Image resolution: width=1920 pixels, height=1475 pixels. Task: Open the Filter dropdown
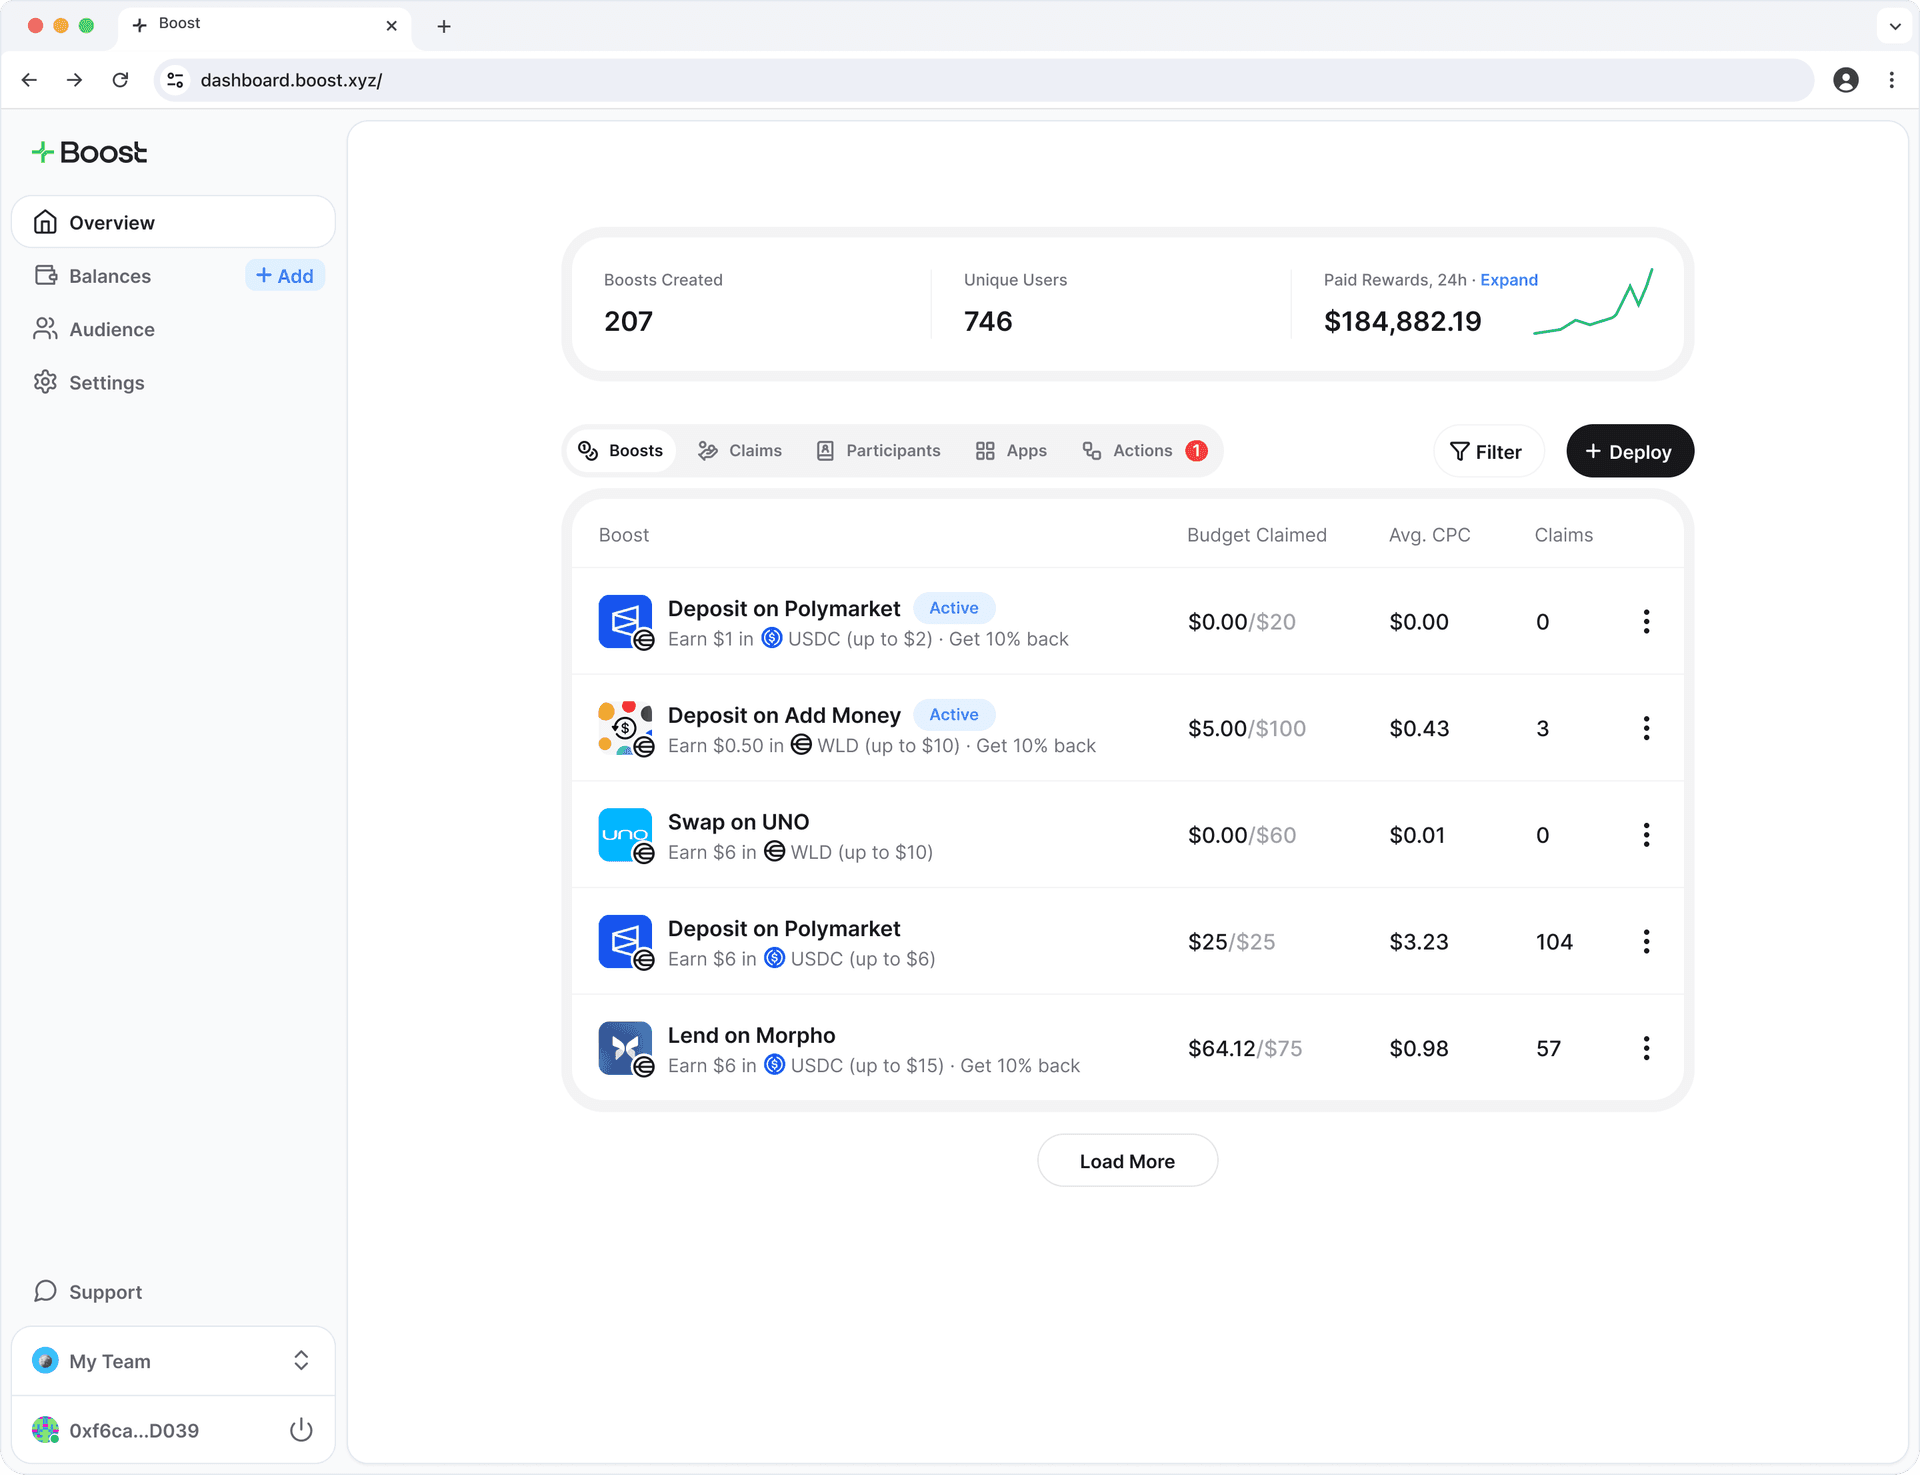(1488, 451)
